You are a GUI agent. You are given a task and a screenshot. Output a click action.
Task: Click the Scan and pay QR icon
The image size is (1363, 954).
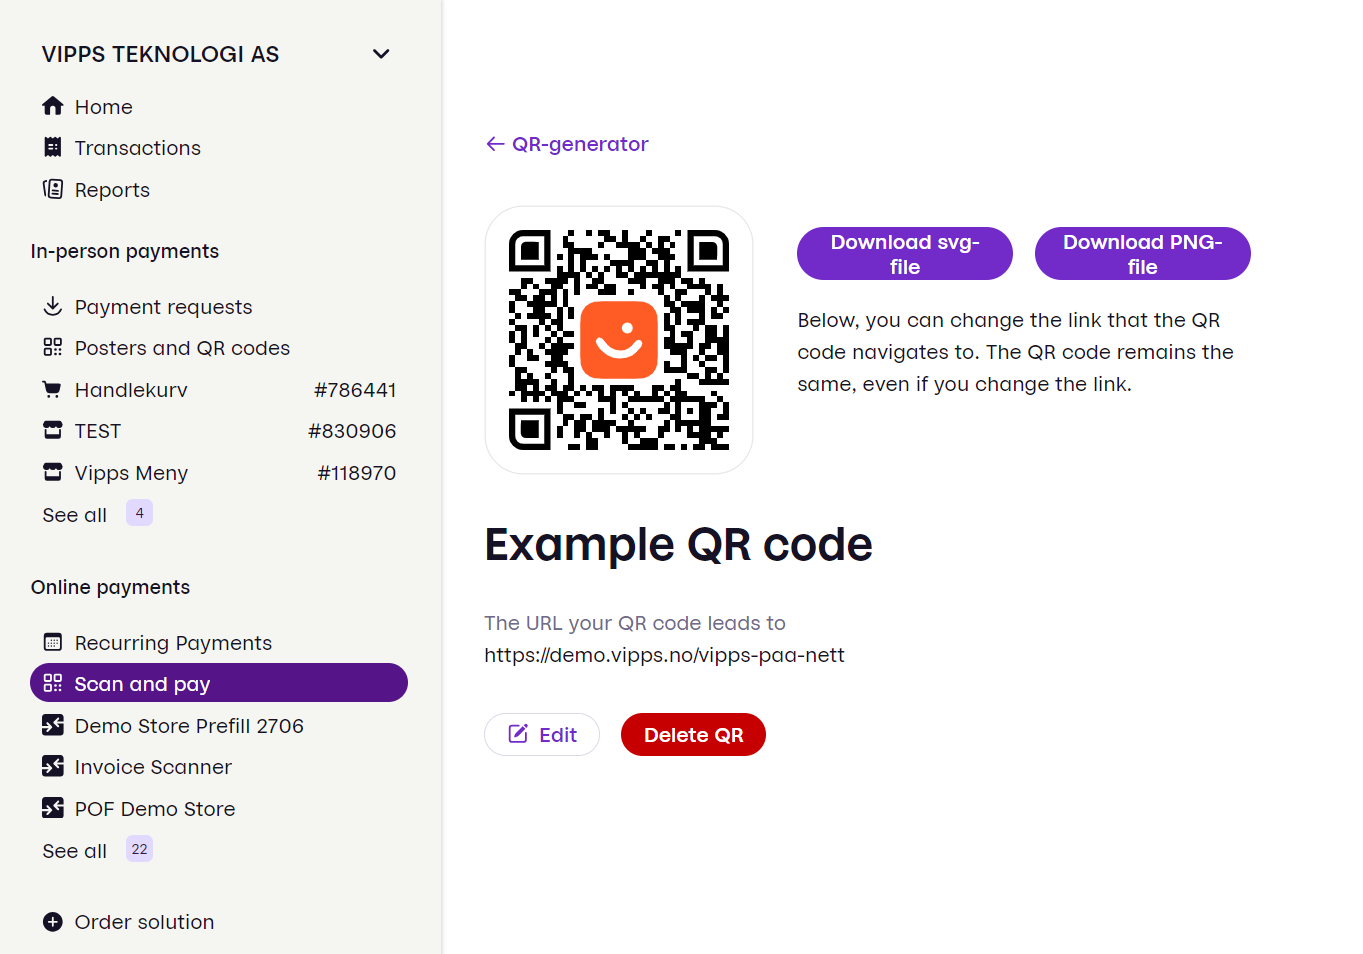(x=53, y=683)
